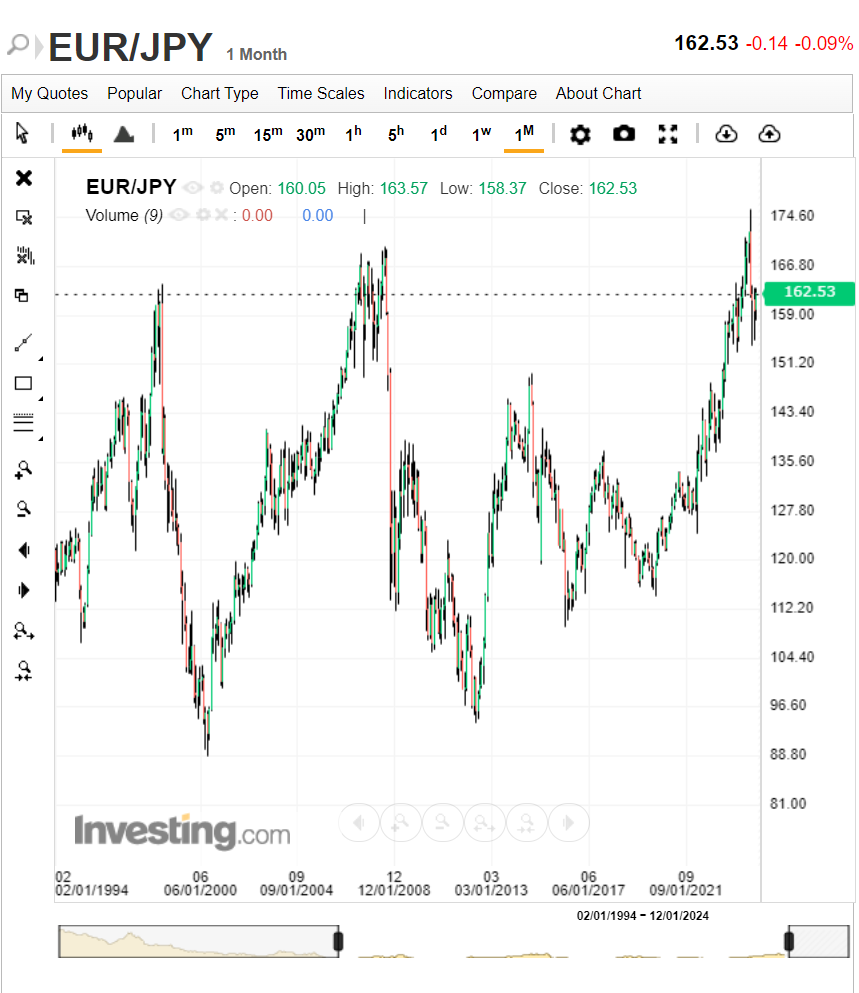Click the upload cloud icon
Viewport: 859px width, 993px height.
click(x=769, y=134)
